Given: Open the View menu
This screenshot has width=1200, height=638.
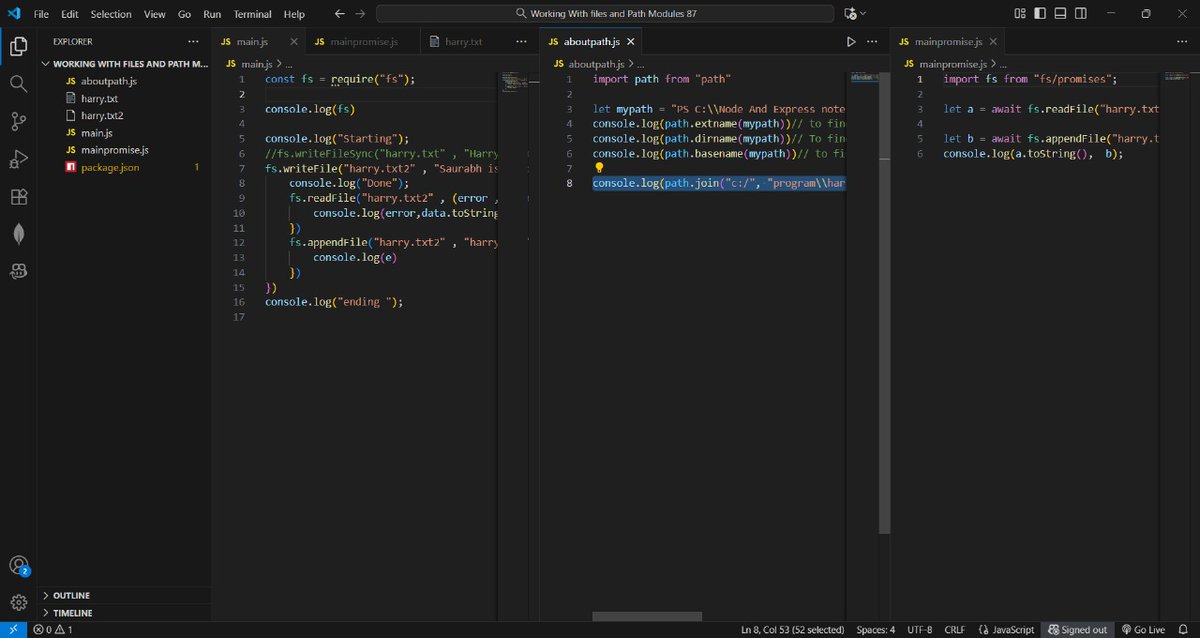Looking at the screenshot, I should coord(154,14).
